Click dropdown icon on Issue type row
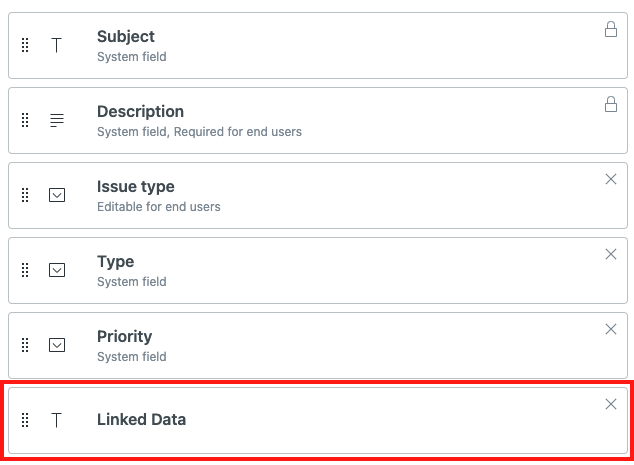 tap(57, 195)
